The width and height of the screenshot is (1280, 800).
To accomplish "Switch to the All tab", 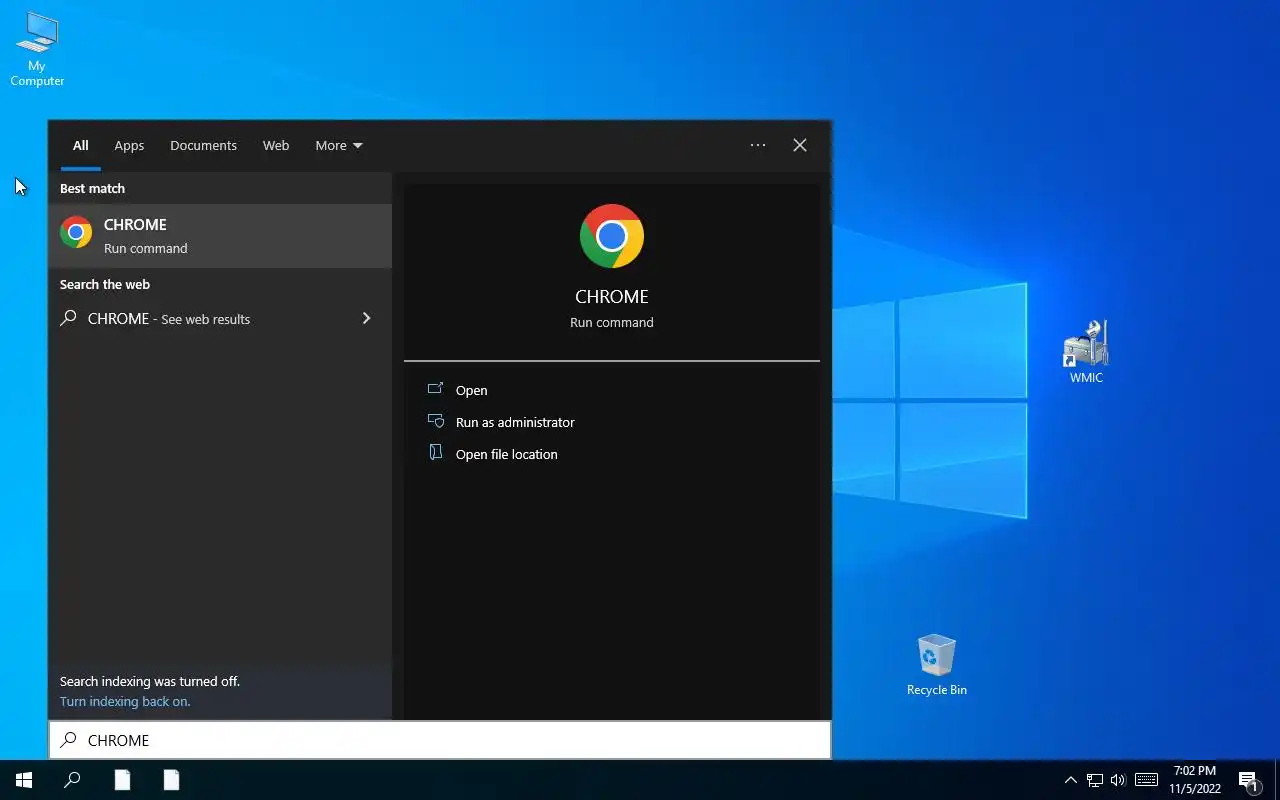I will (x=81, y=145).
